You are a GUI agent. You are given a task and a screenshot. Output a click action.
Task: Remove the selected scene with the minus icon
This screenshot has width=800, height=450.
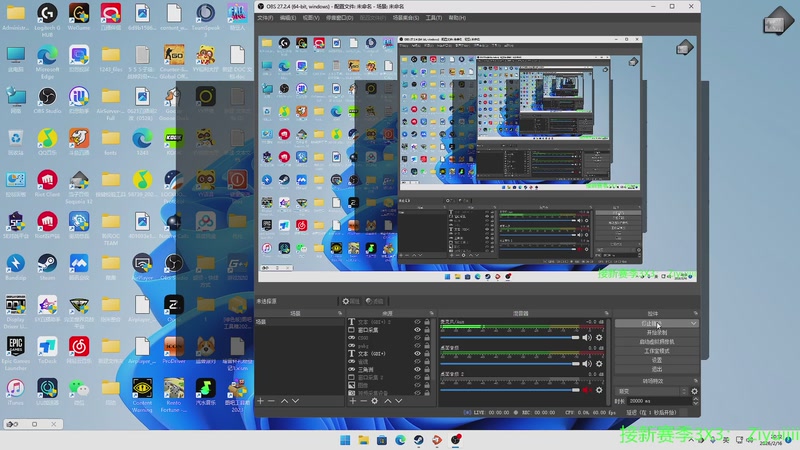point(271,401)
